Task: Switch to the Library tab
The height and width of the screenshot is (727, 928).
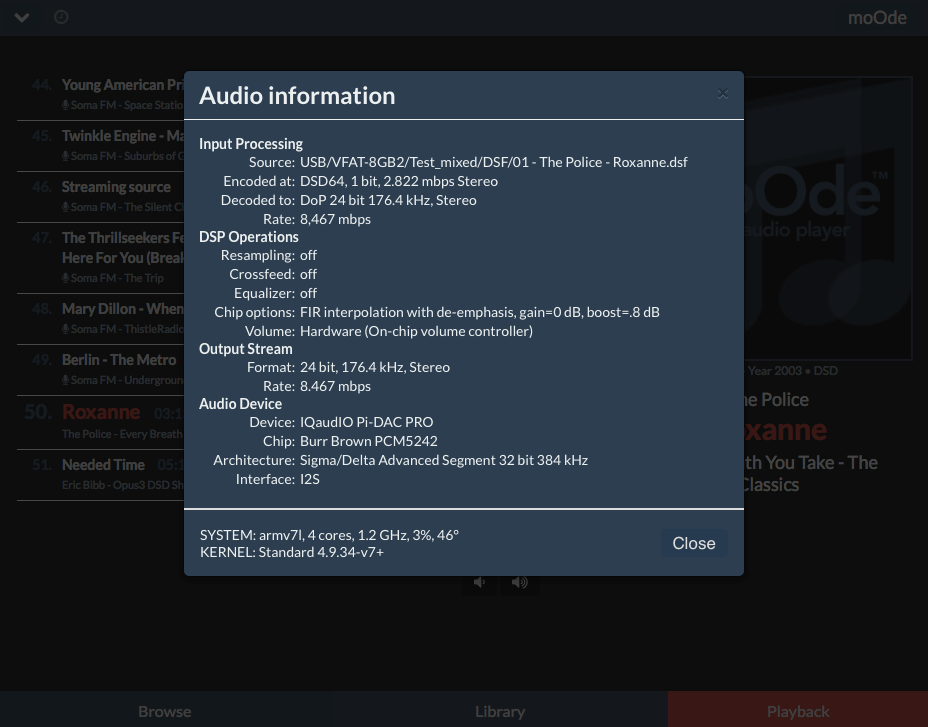Action: point(500,711)
